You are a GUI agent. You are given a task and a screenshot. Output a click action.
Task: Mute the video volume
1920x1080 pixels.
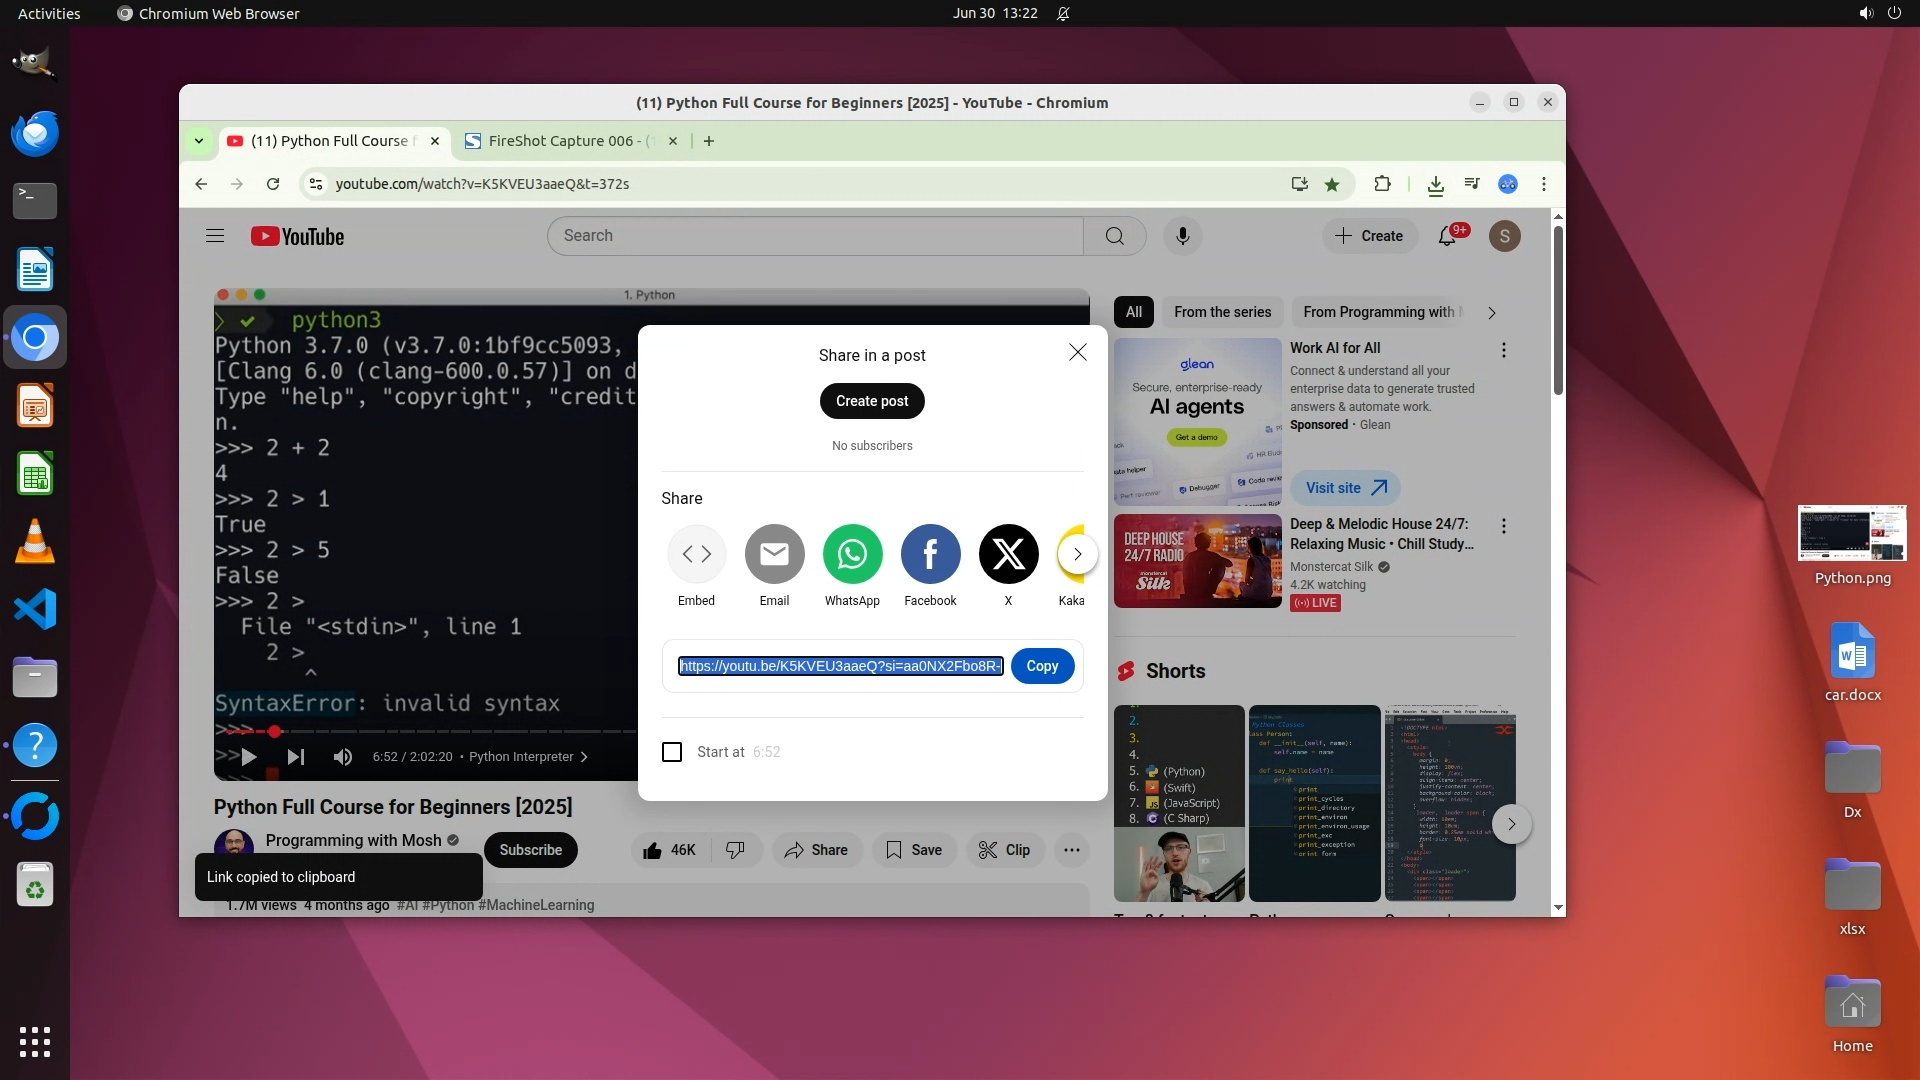[x=343, y=757]
